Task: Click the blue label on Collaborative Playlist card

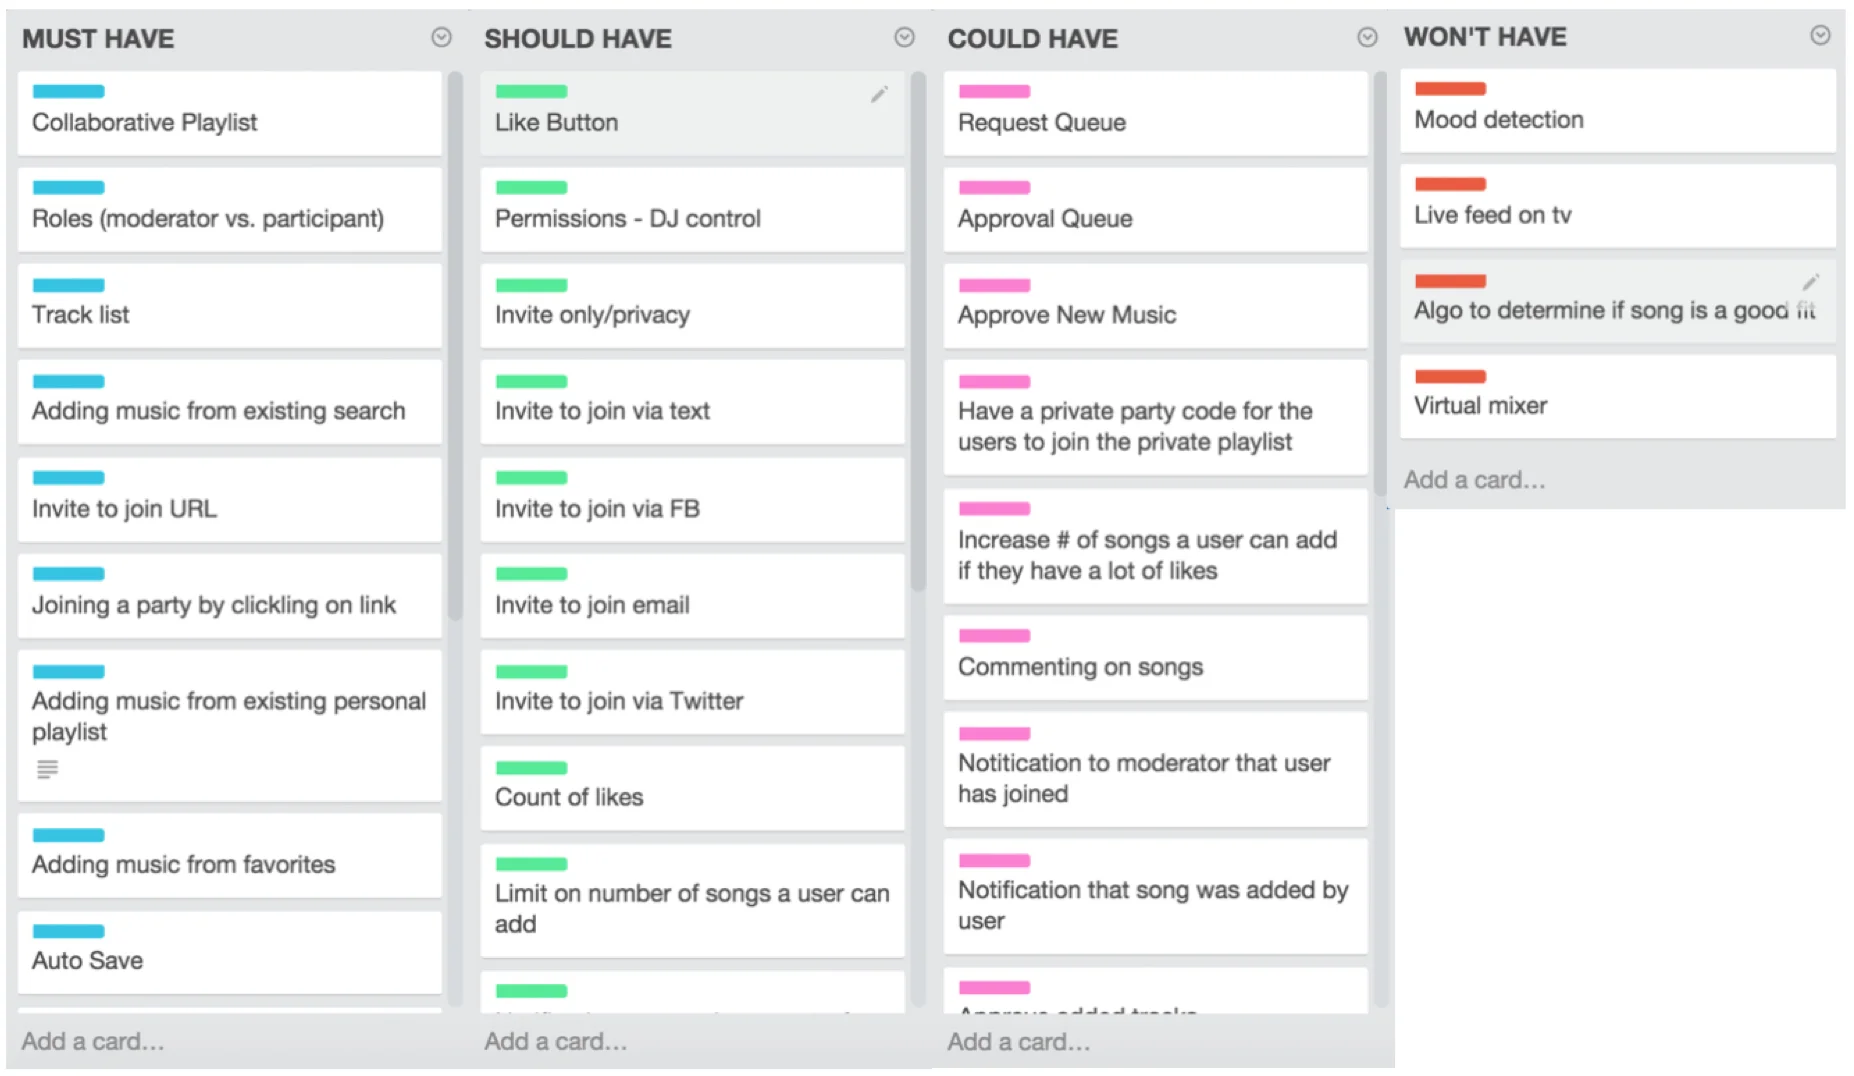Action: [68, 91]
